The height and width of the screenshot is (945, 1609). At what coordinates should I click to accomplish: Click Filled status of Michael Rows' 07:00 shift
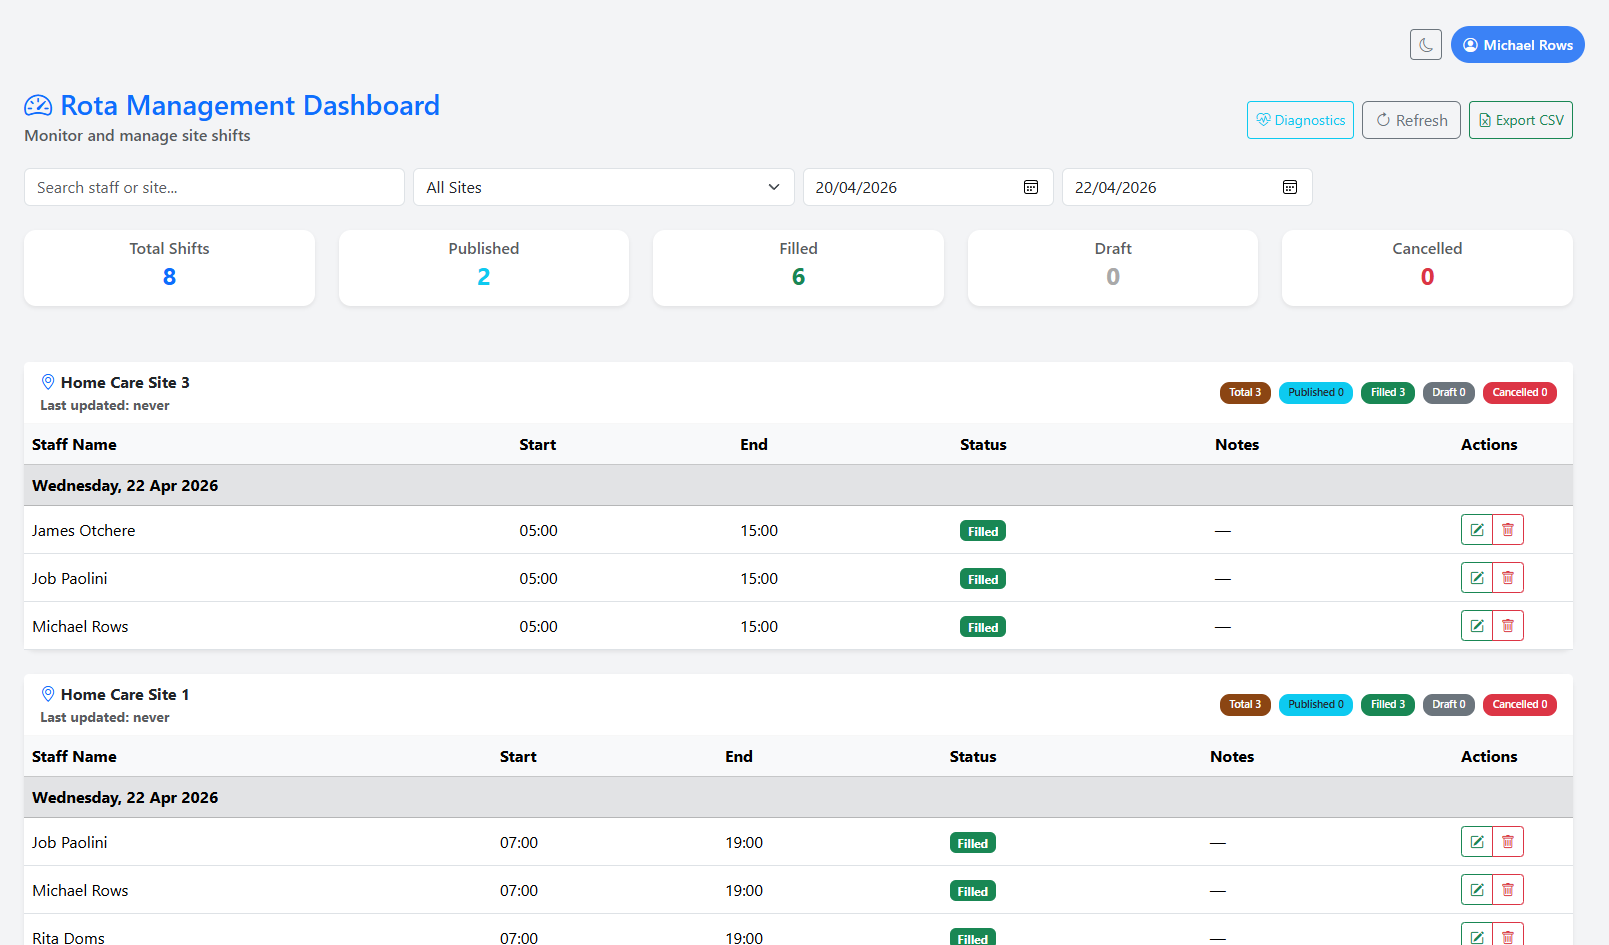[x=973, y=891]
